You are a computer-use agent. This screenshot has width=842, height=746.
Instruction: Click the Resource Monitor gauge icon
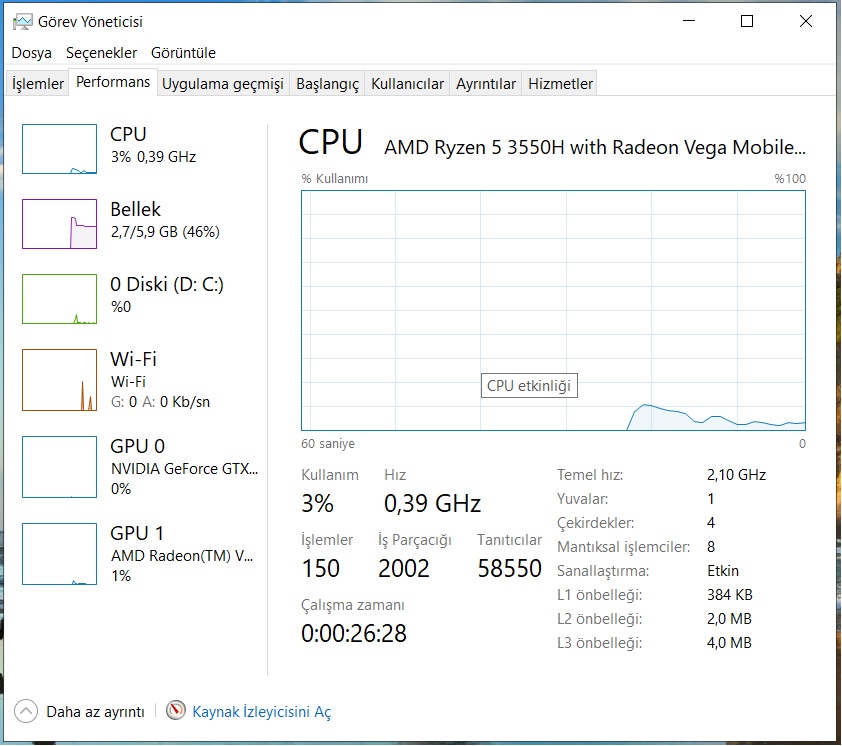point(176,712)
